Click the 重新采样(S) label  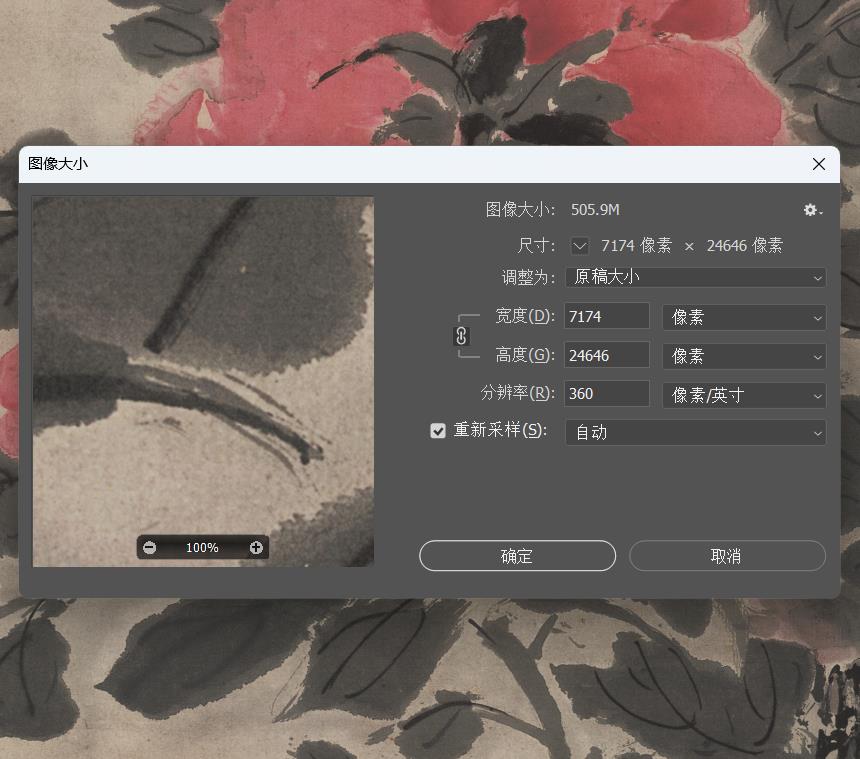coord(500,430)
